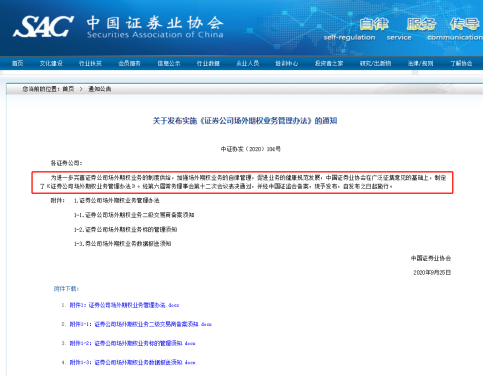The height and width of the screenshot is (376, 484).
Task: Click the signature 中国证券业协会
Action: pos(431,258)
